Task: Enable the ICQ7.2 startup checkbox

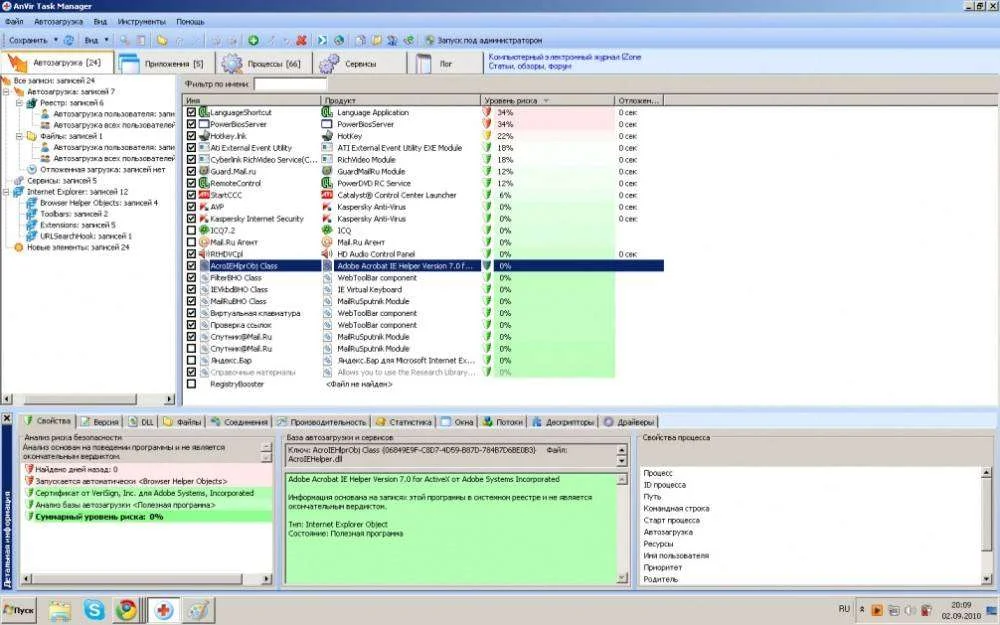Action: click(192, 230)
